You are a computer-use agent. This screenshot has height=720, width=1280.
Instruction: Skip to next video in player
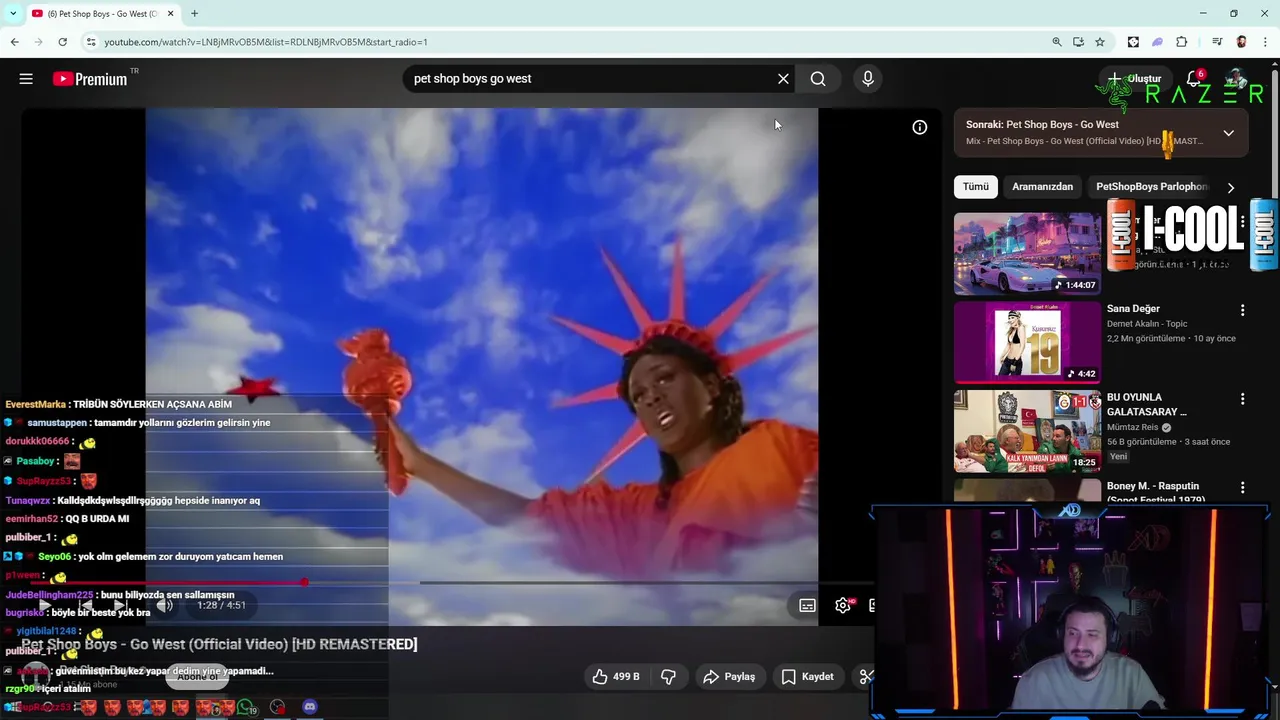click(119, 605)
